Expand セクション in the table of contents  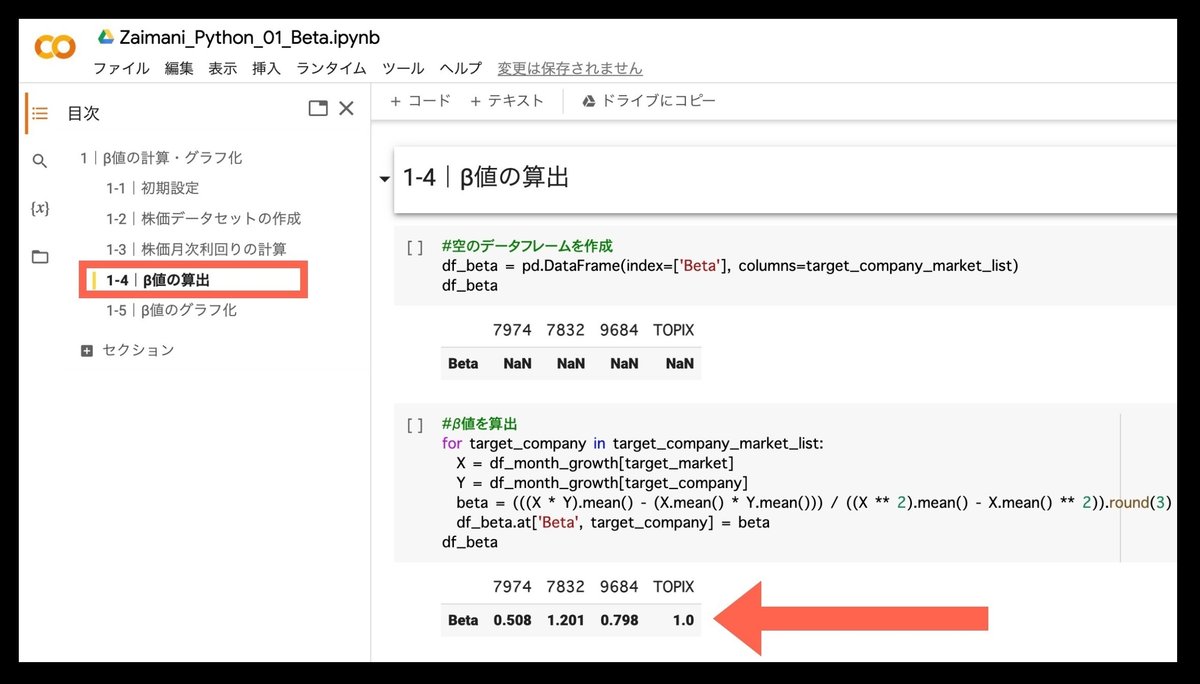coord(88,349)
